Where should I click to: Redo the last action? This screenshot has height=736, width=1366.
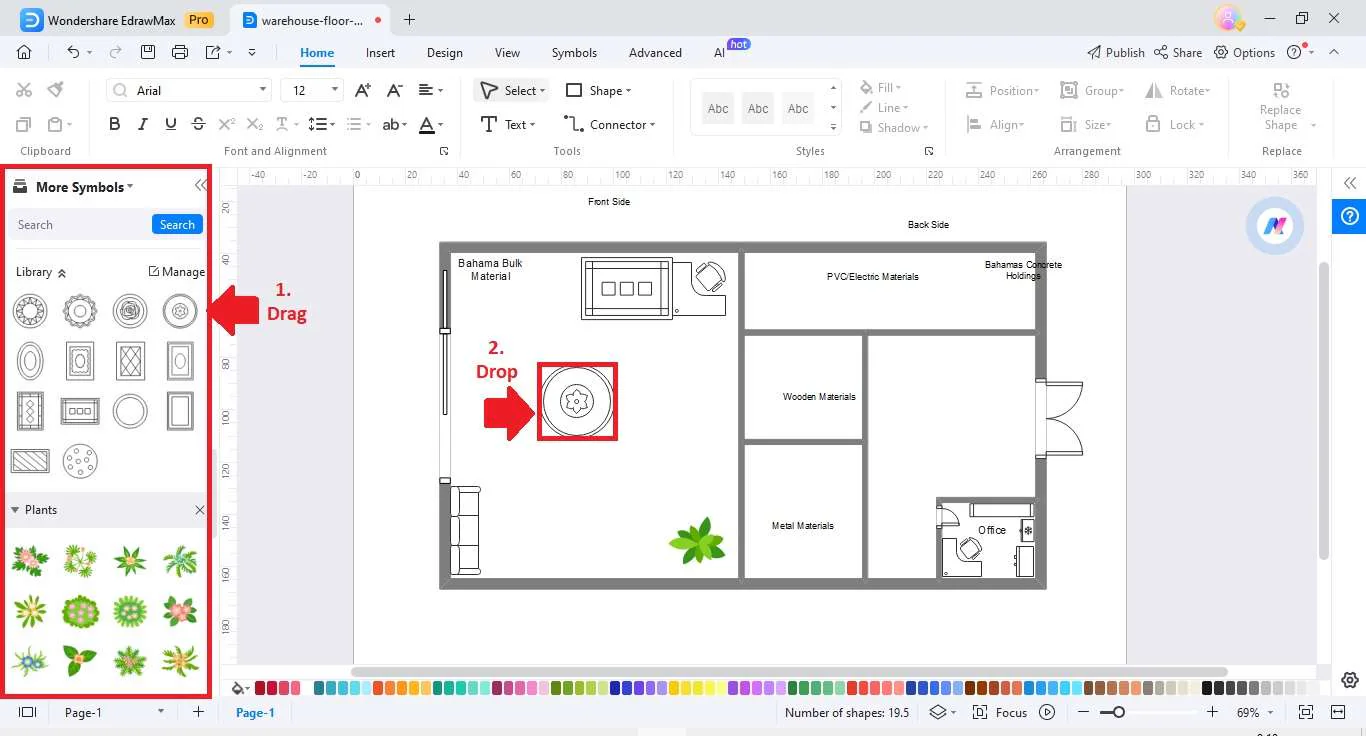[115, 52]
